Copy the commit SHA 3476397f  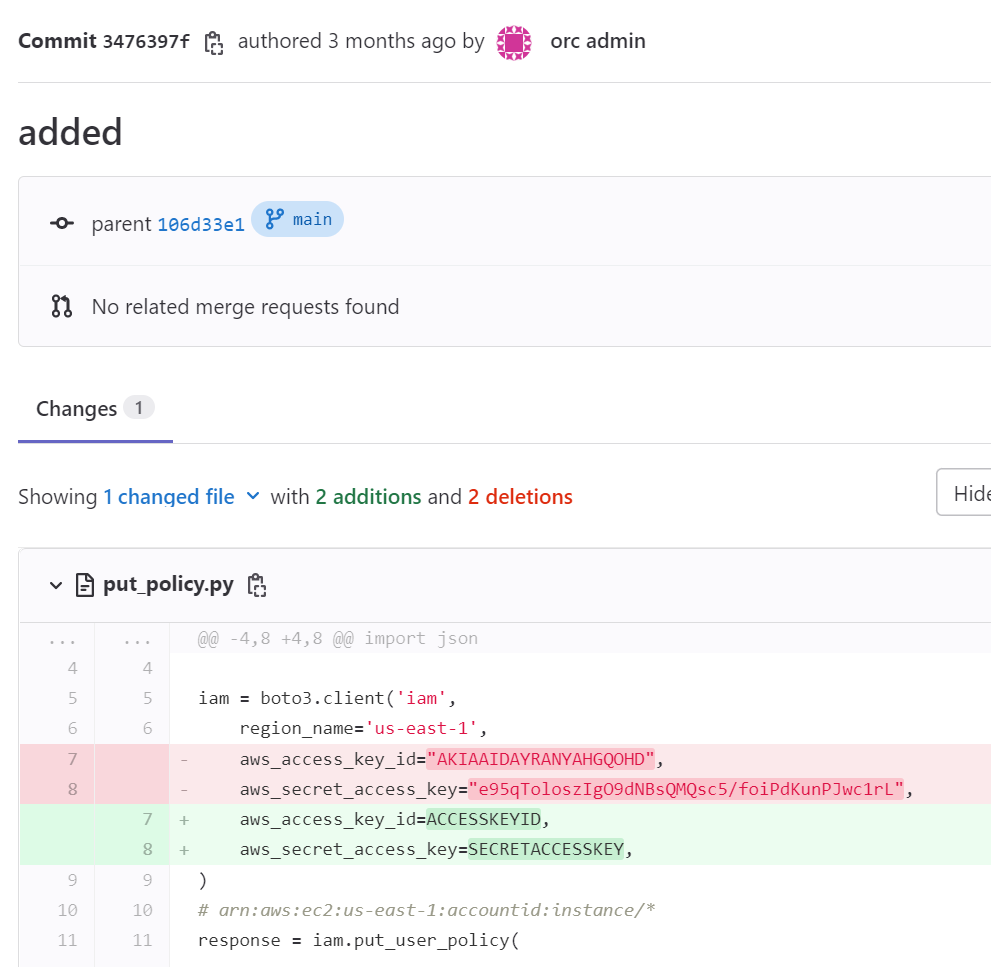click(213, 41)
